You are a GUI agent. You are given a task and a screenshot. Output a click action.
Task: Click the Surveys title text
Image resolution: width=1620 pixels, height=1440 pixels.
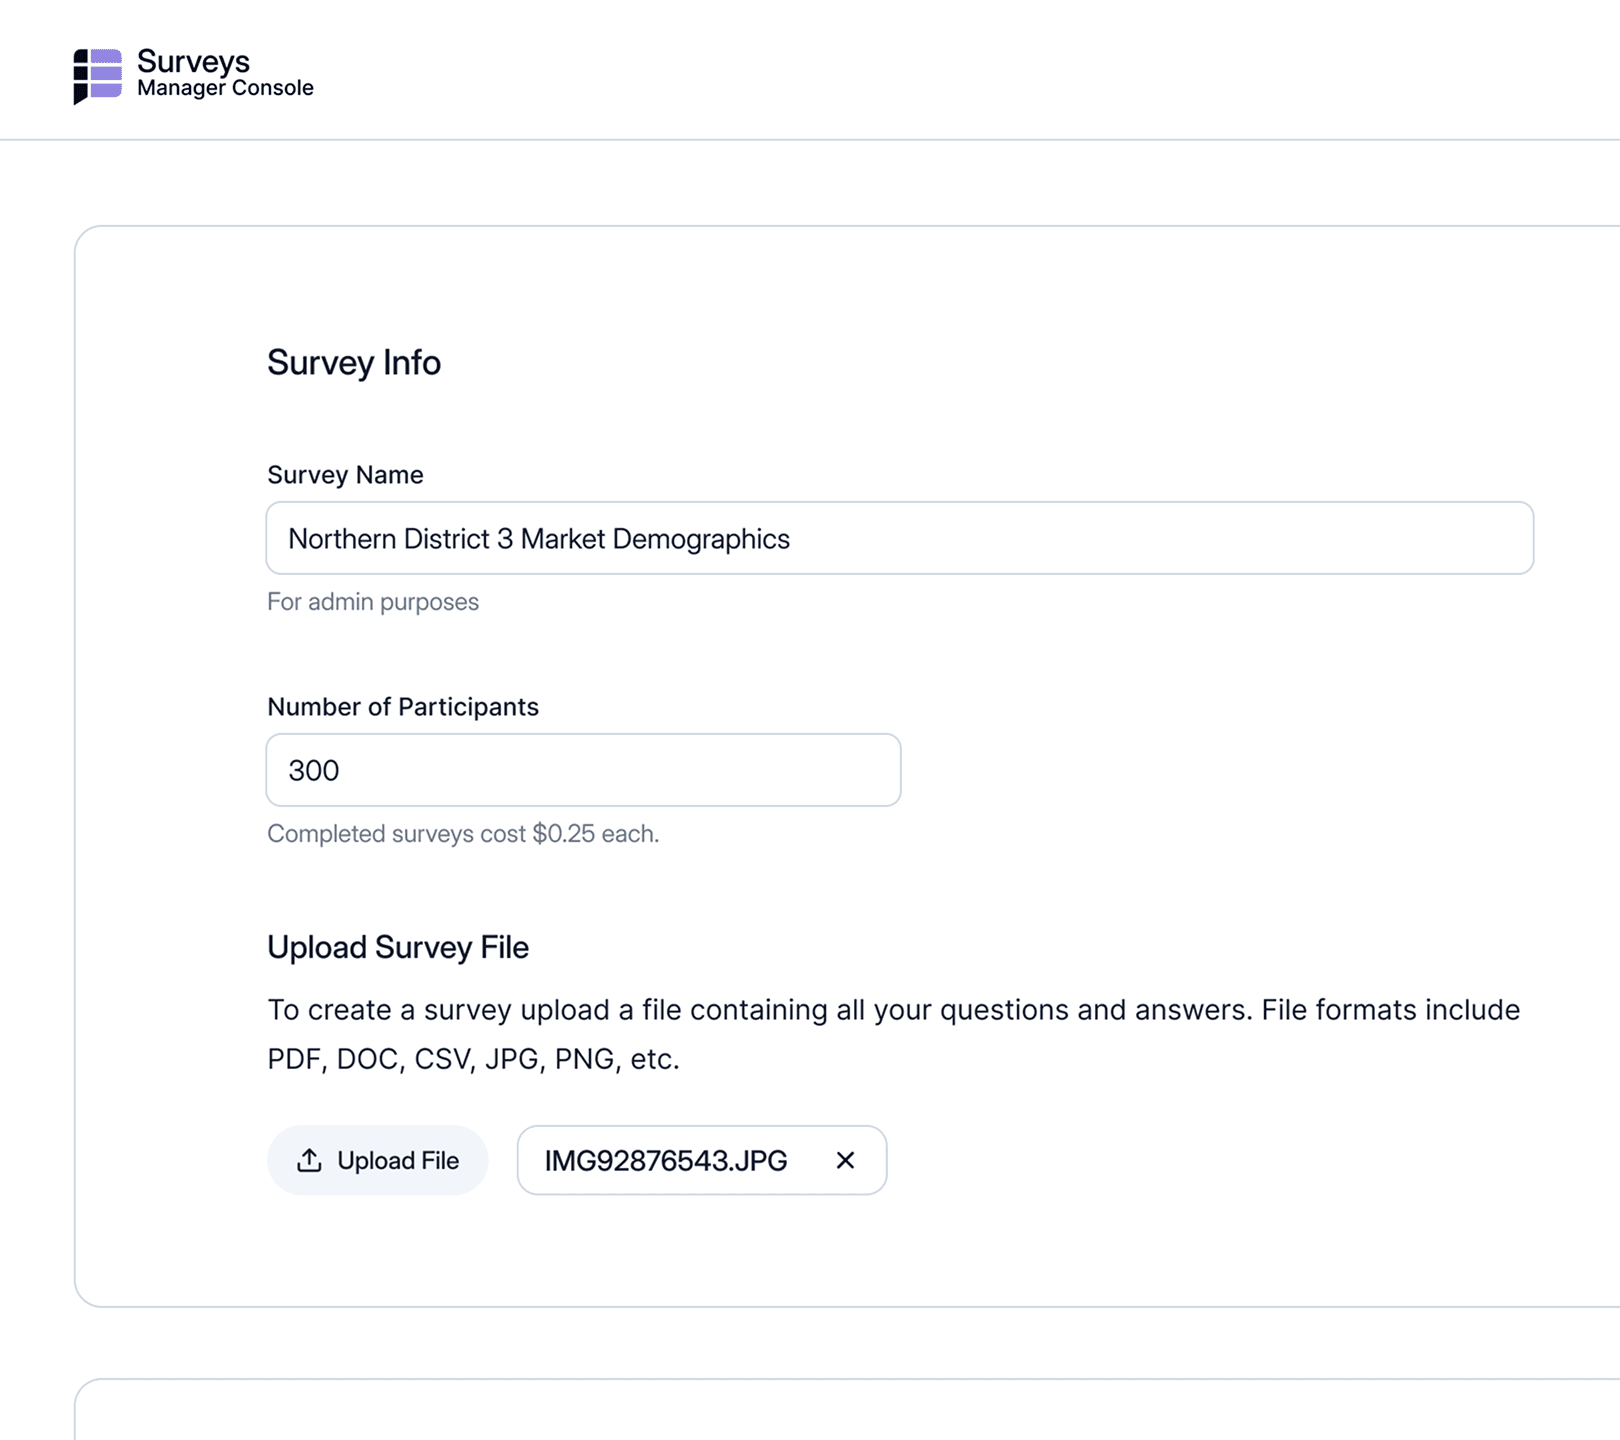[193, 62]
